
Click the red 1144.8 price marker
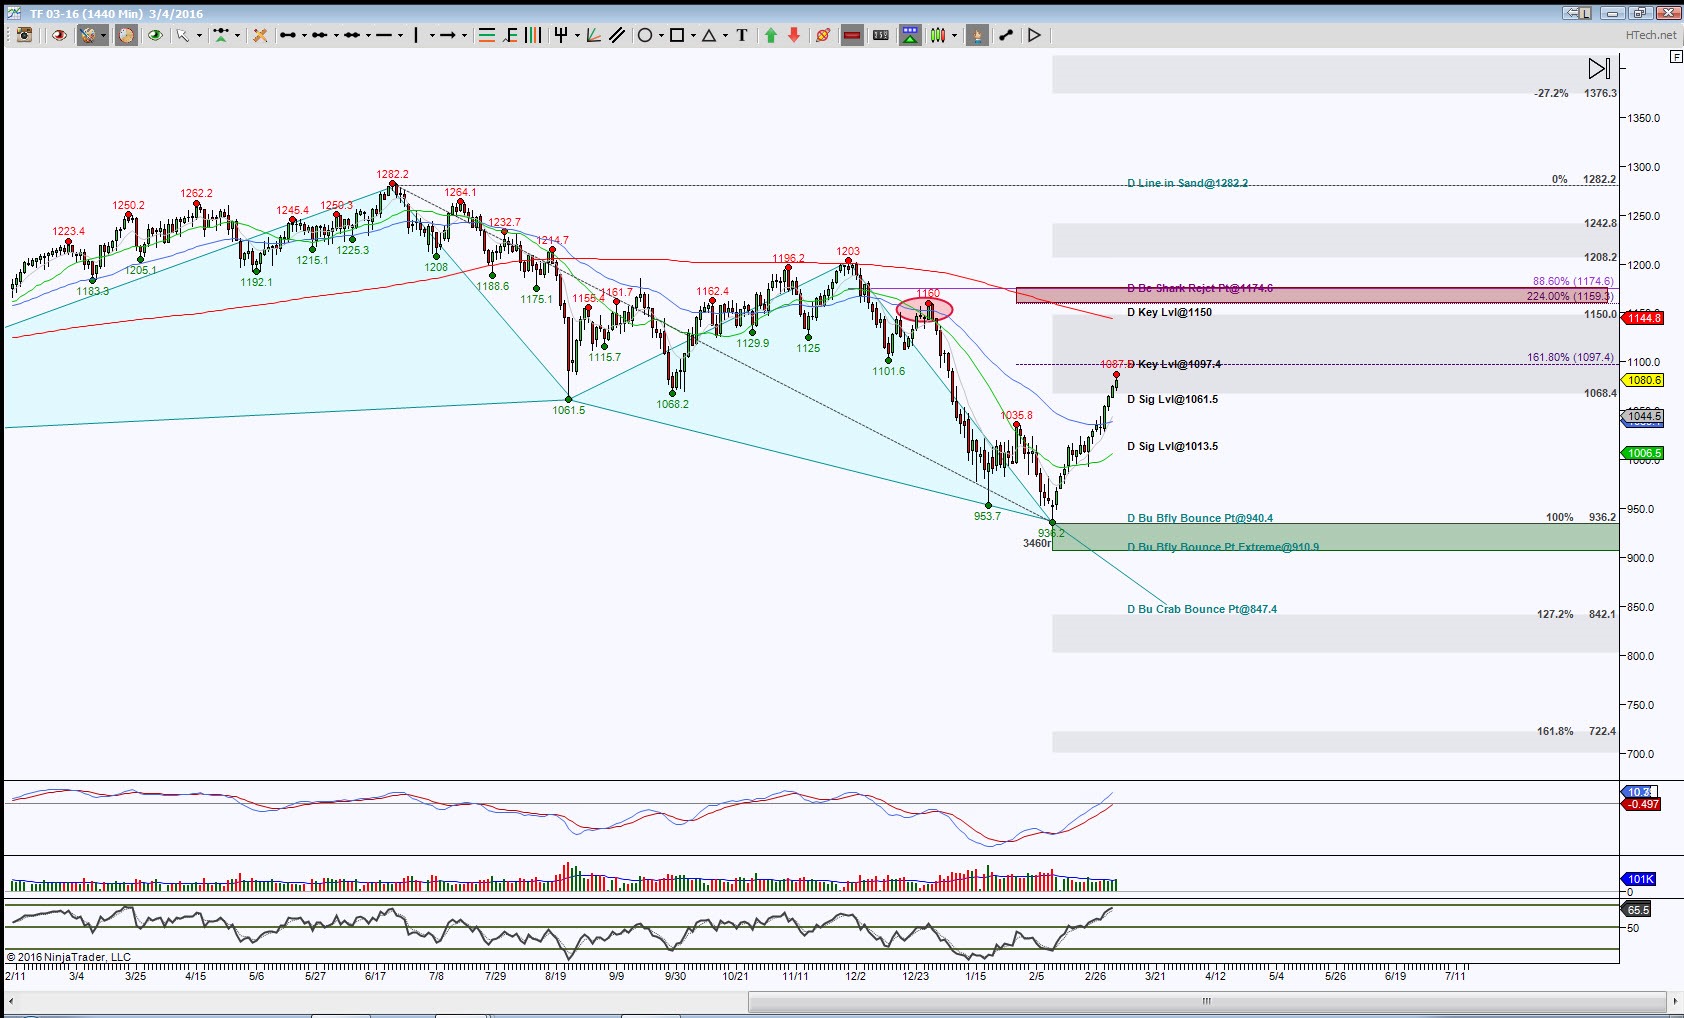(x=1643, y=318)
